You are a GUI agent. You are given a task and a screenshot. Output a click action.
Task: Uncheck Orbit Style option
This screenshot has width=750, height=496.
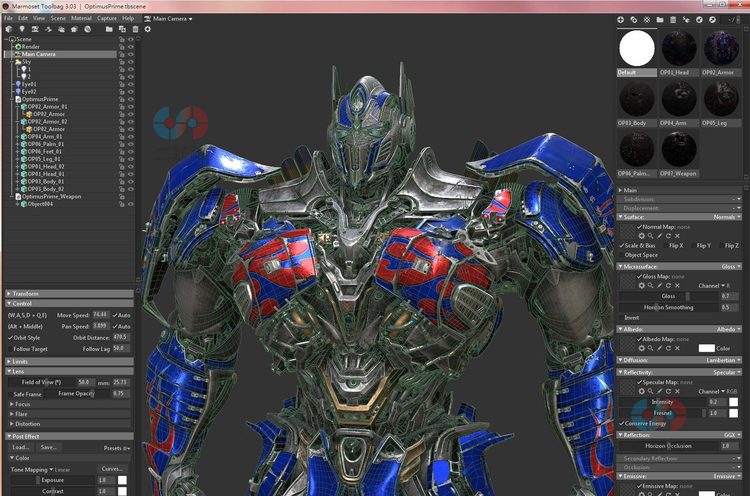(10, 338)
